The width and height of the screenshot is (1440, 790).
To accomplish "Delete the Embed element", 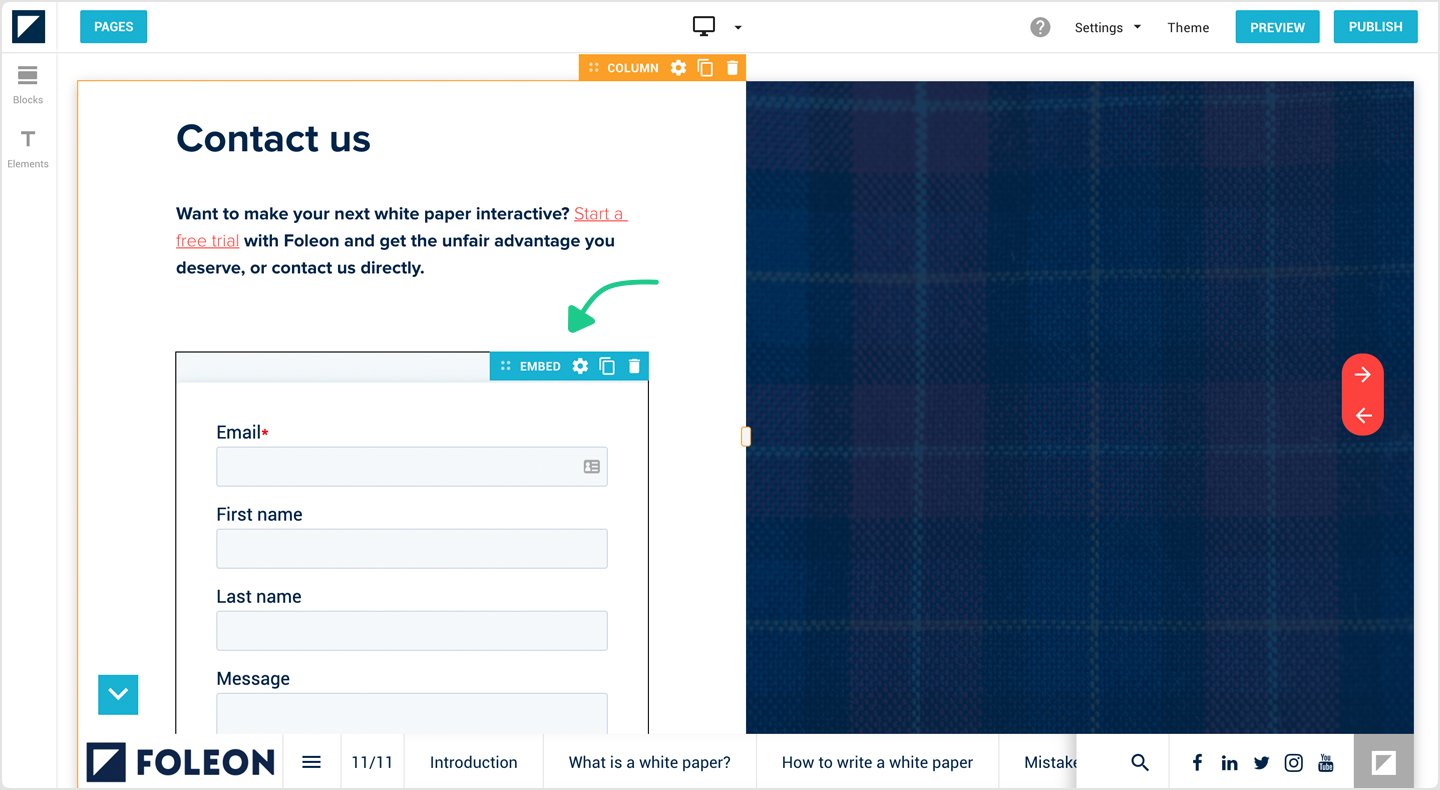I will coord(634,366).
